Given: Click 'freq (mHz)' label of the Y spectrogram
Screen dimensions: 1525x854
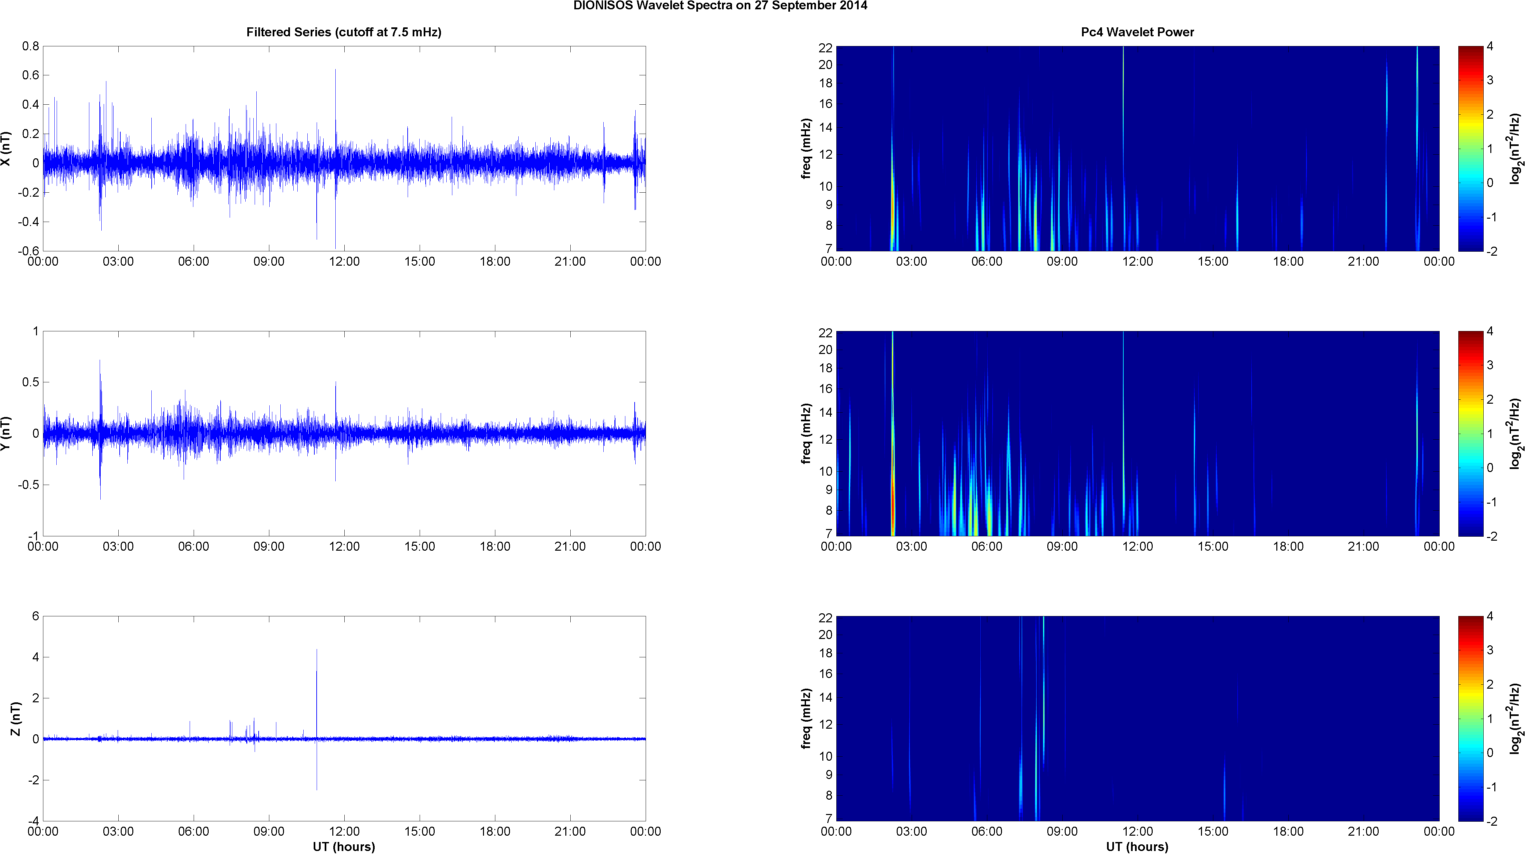Looking at the screenshot, I should (x=806, y=433).
